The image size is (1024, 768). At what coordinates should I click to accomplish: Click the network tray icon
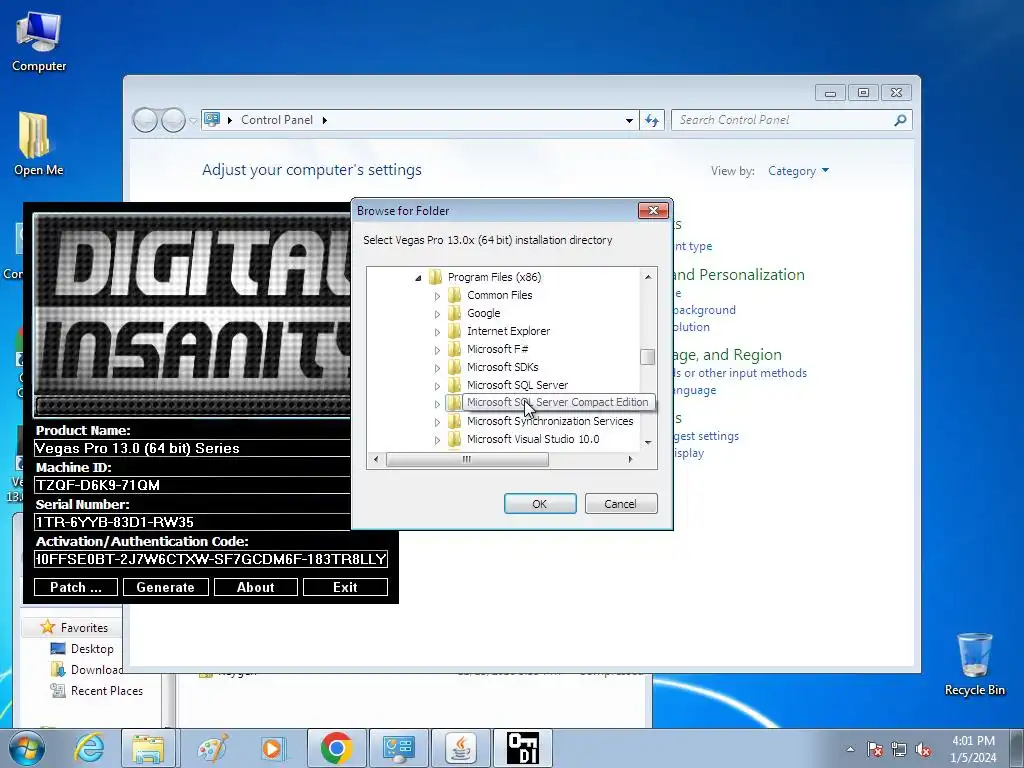899,749
